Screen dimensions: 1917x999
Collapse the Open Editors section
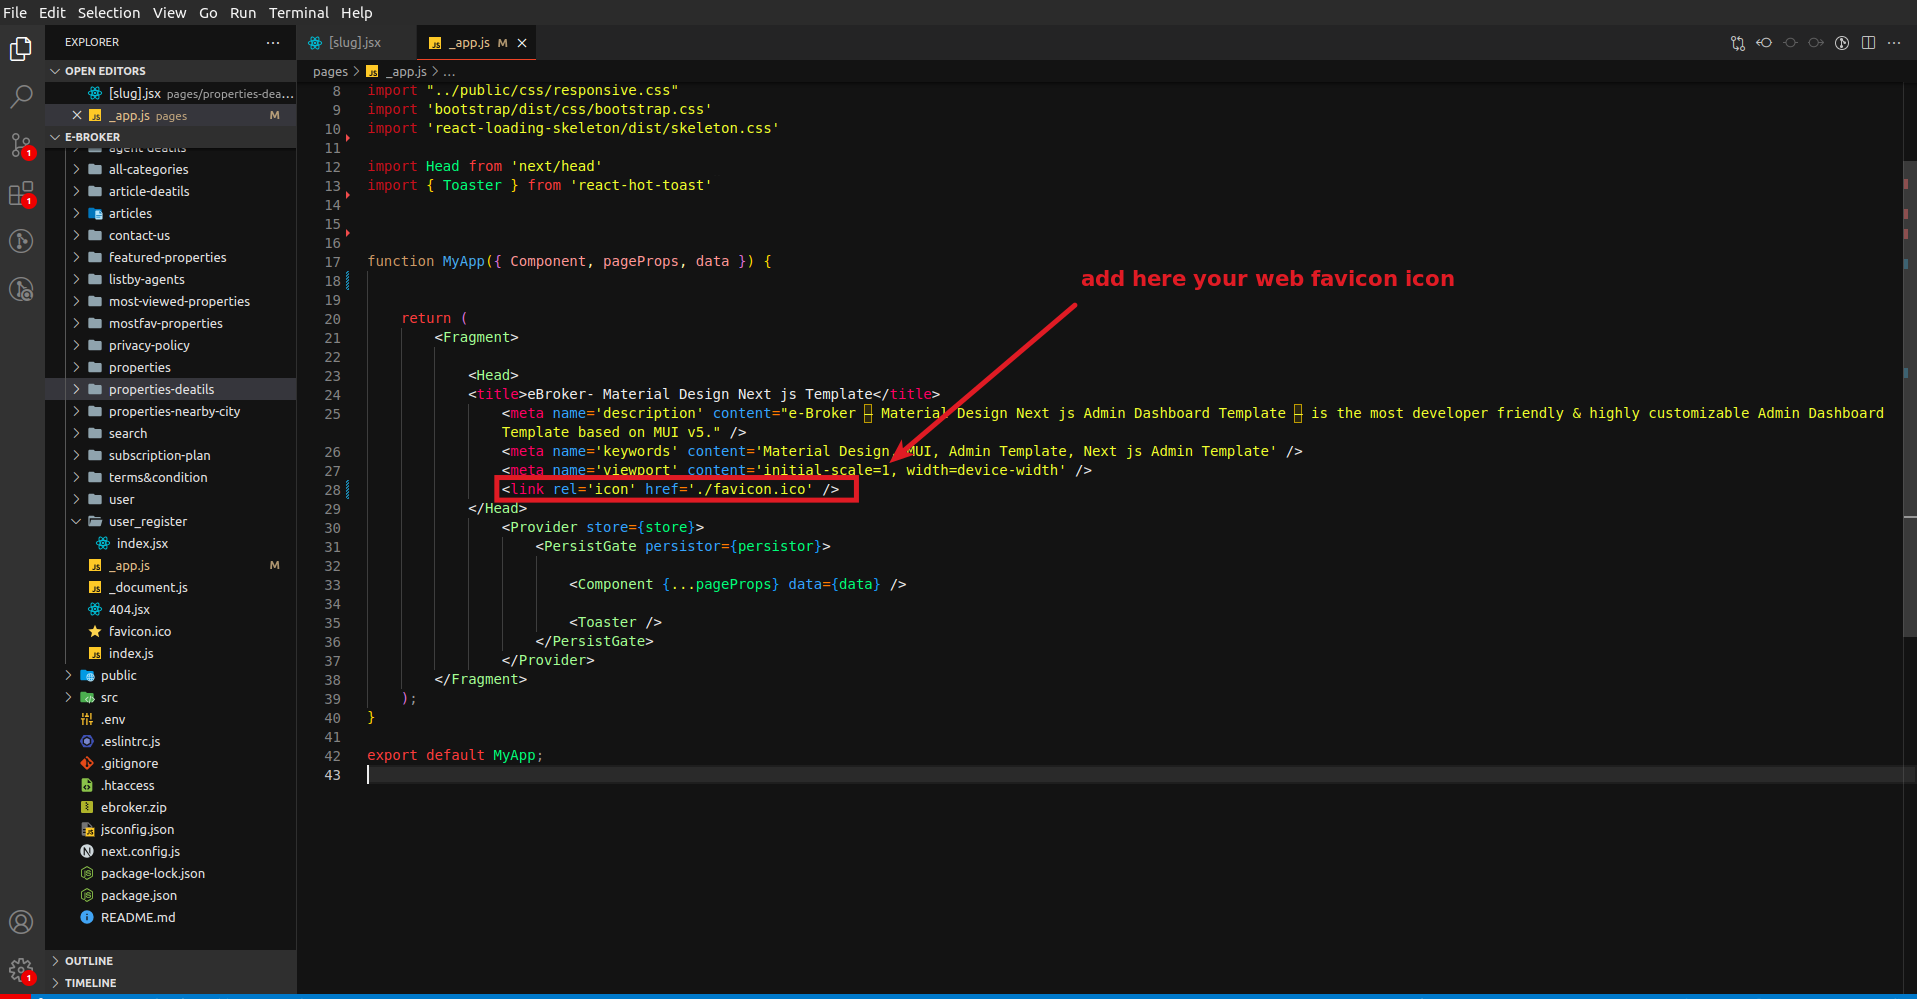[170, 71]
